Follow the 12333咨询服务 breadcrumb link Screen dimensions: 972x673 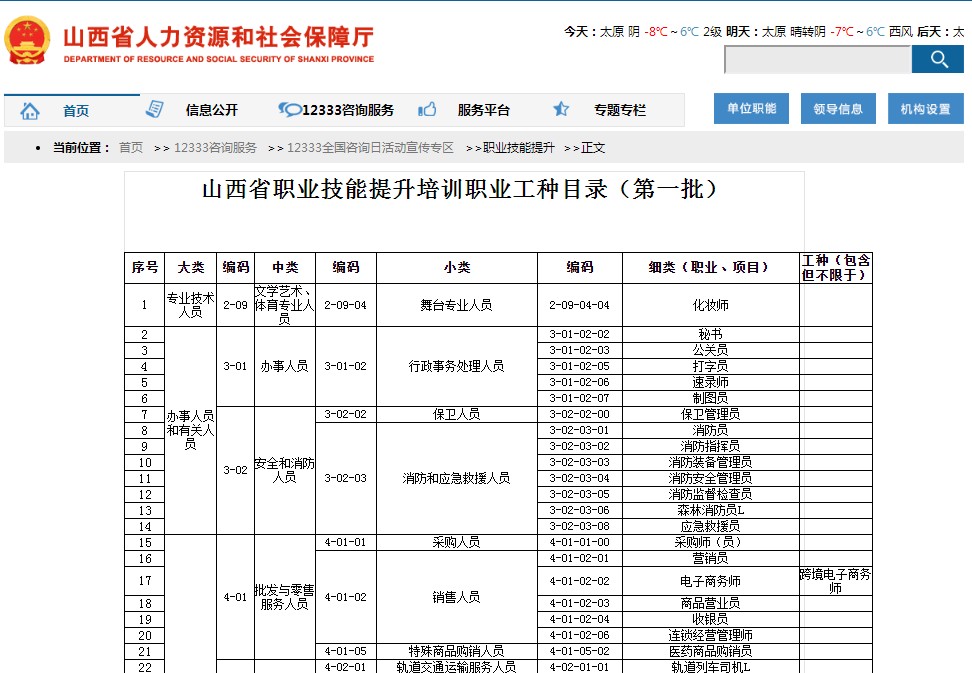pyautogui.click(x=215, y=148)
